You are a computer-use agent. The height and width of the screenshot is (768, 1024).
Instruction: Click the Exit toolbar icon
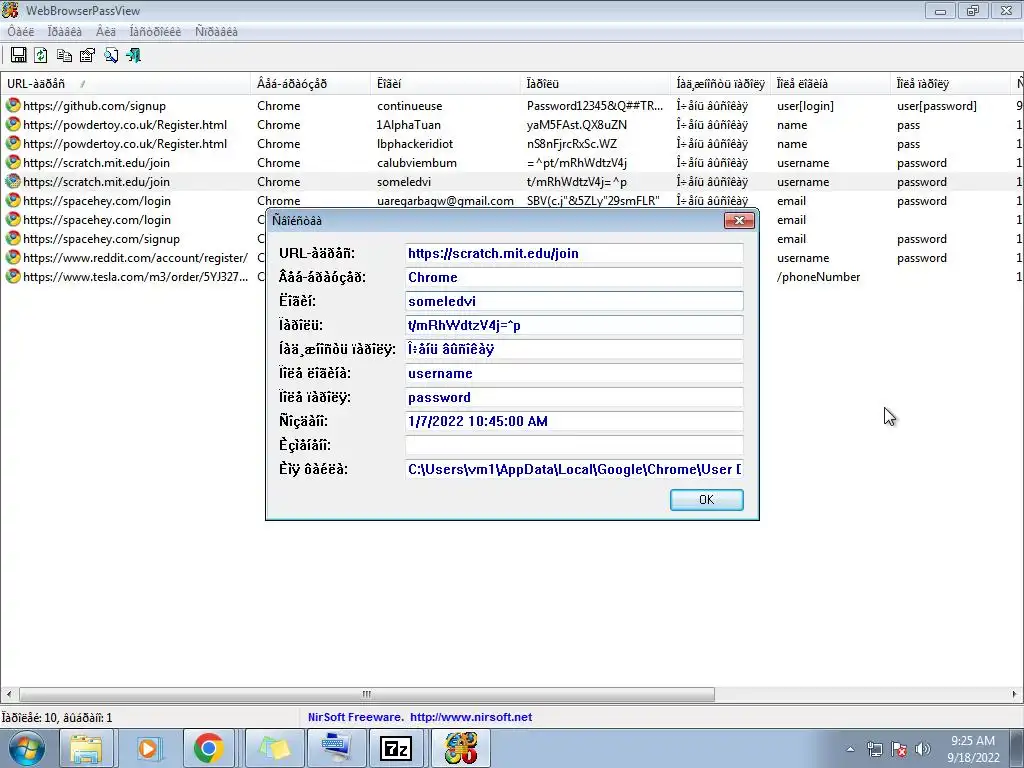134,56
